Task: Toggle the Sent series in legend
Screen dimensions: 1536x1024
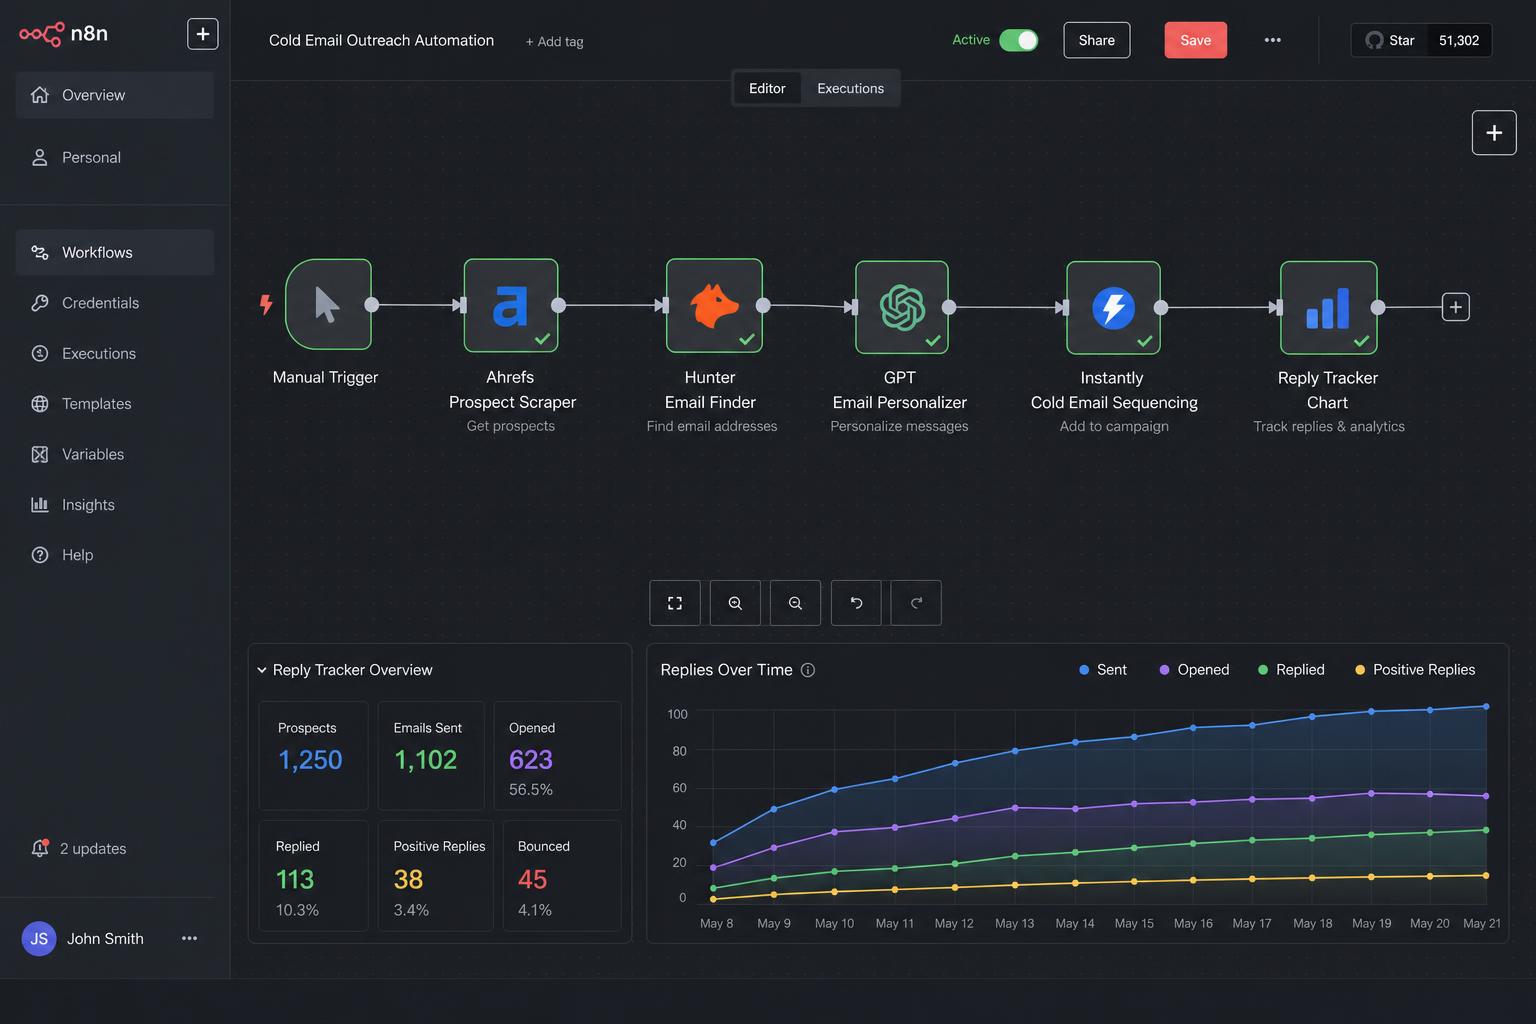Action: (1103, 670)
